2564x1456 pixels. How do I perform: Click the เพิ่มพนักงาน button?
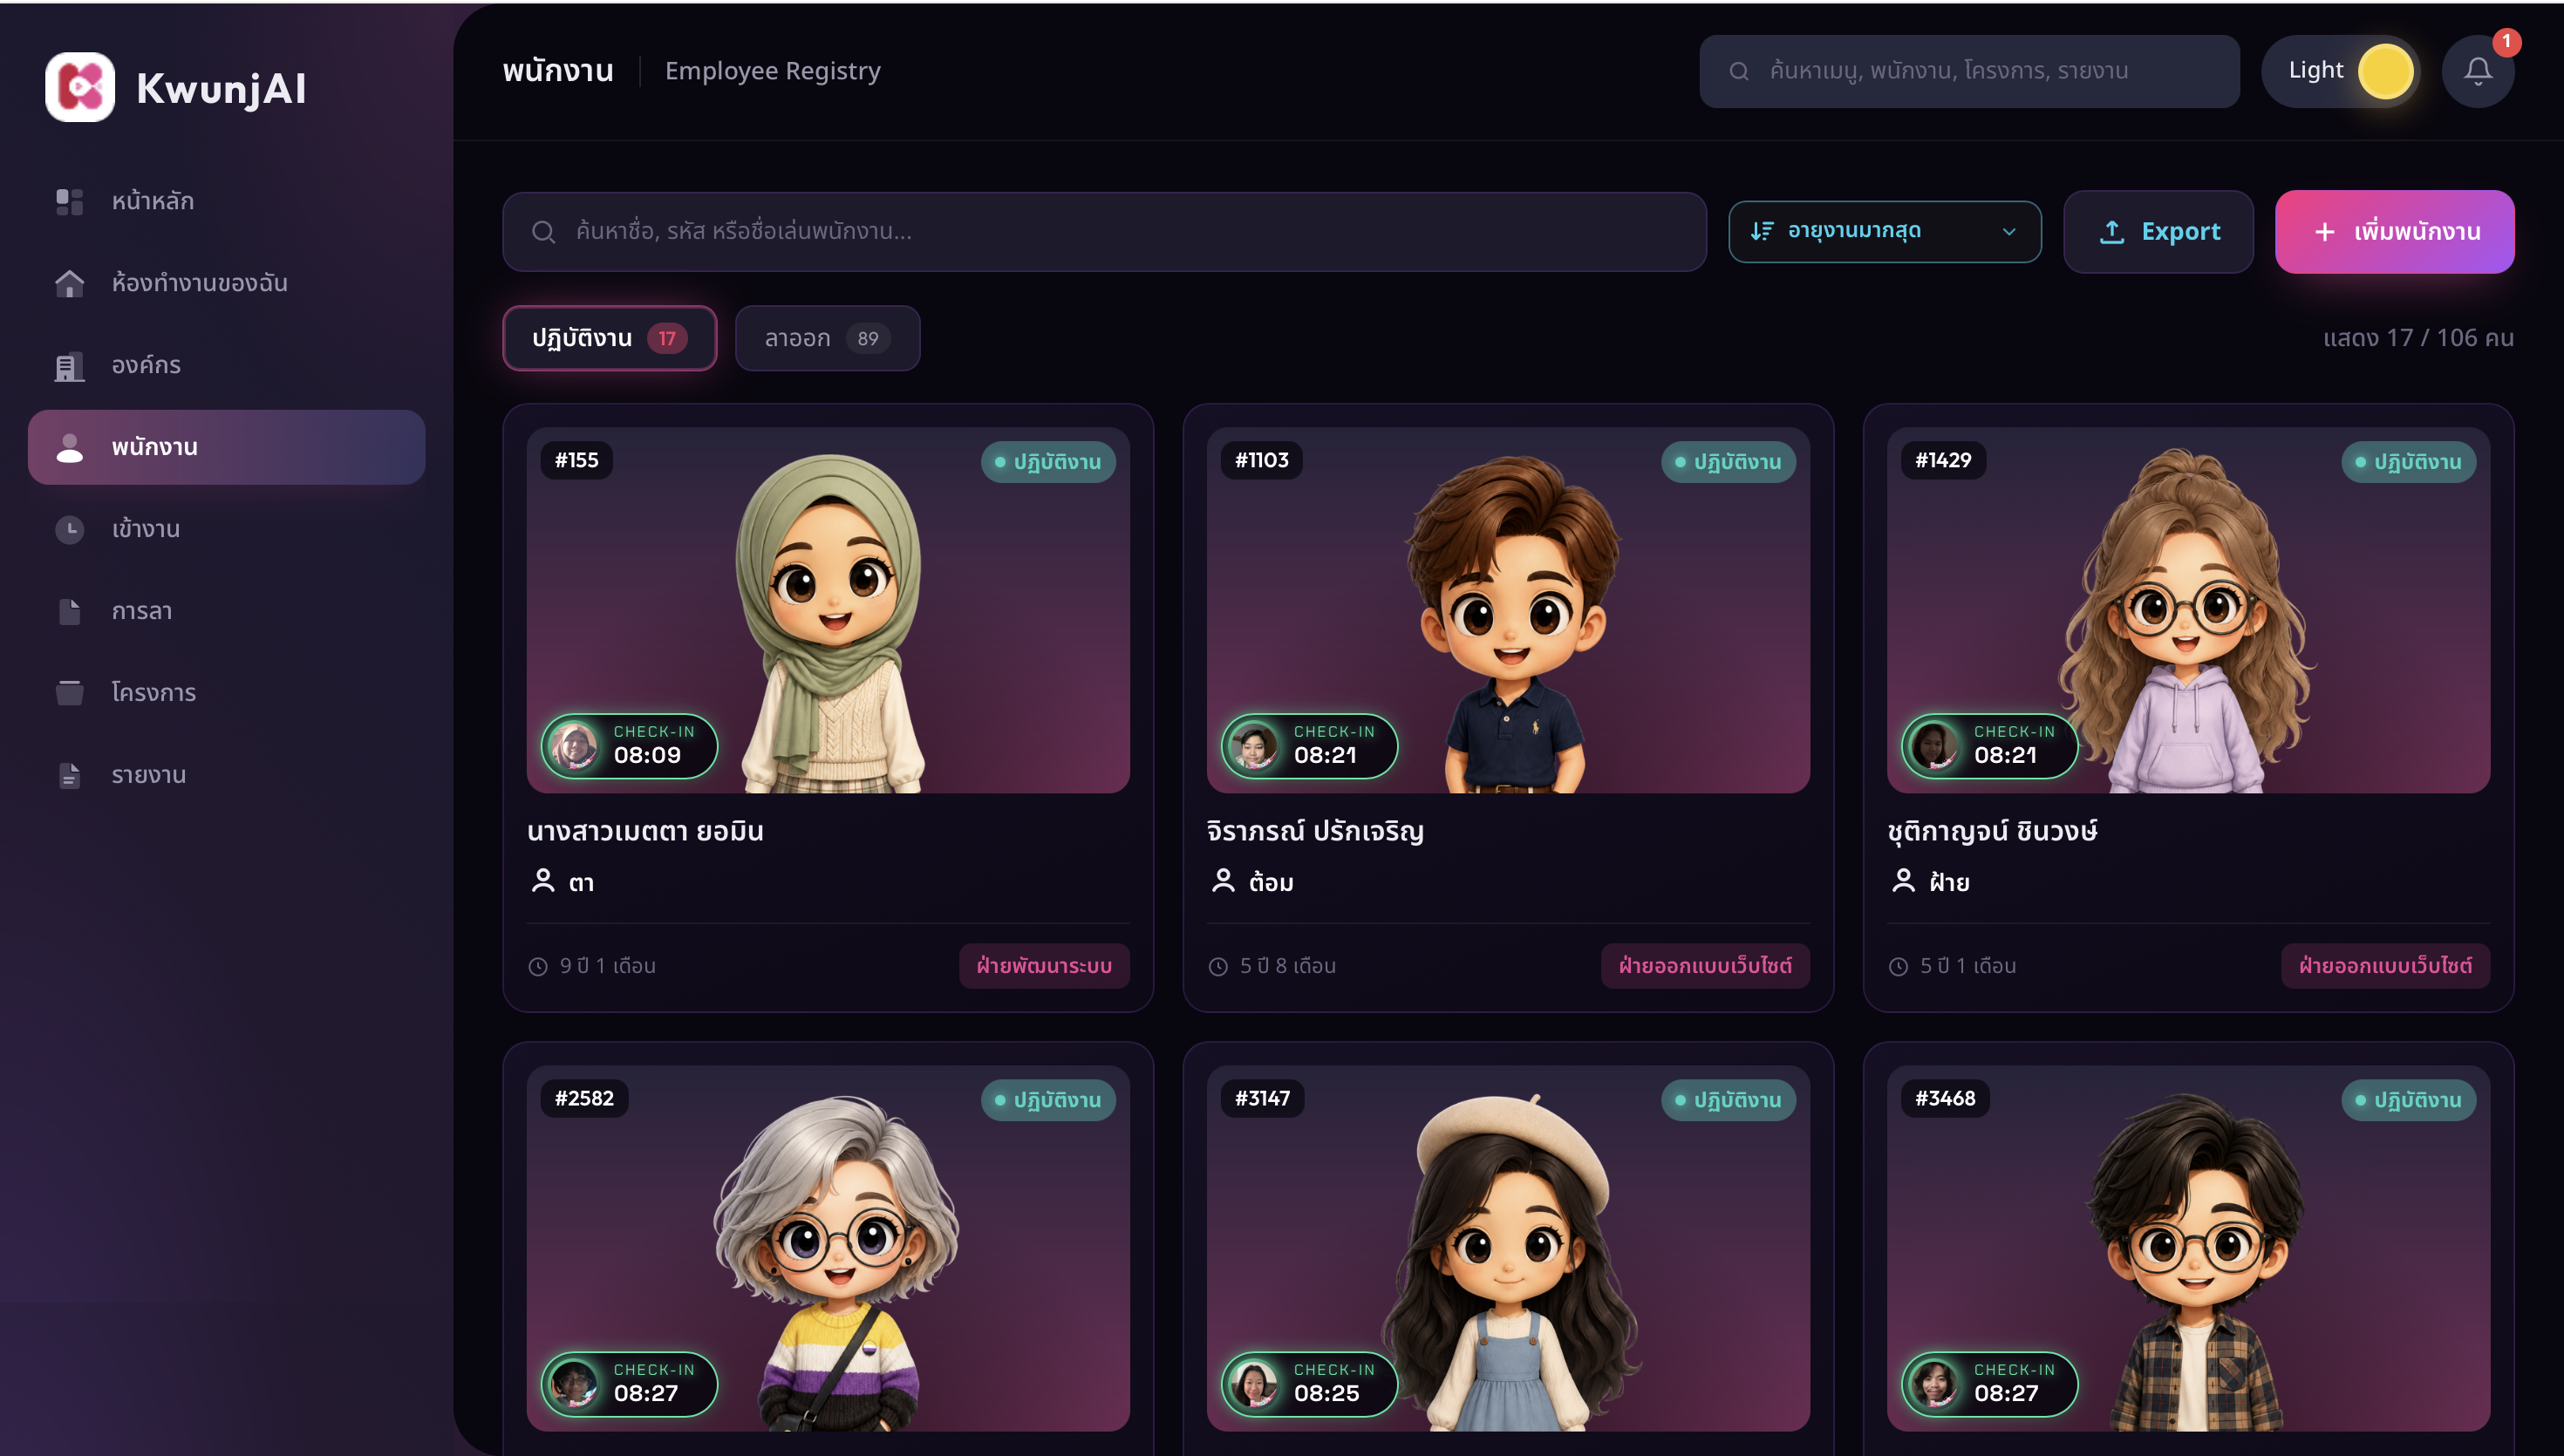[2394, 232]
